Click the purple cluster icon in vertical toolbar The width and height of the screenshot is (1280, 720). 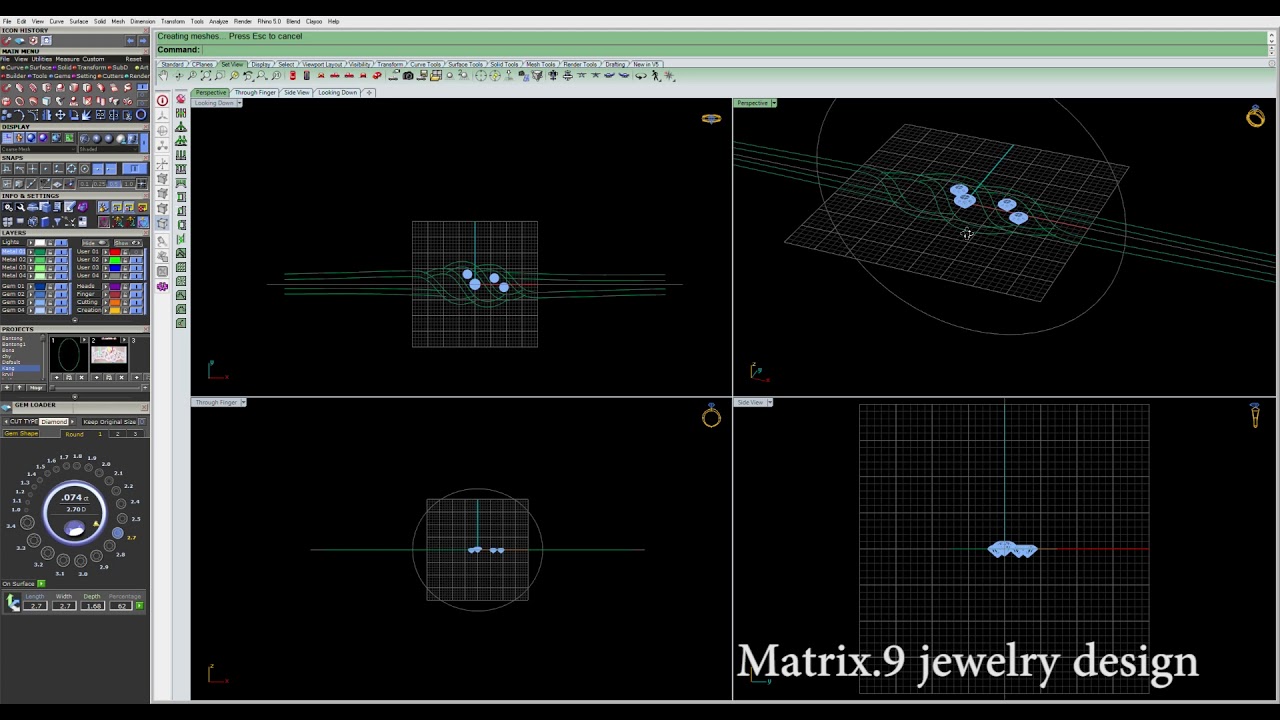(163, 286)
